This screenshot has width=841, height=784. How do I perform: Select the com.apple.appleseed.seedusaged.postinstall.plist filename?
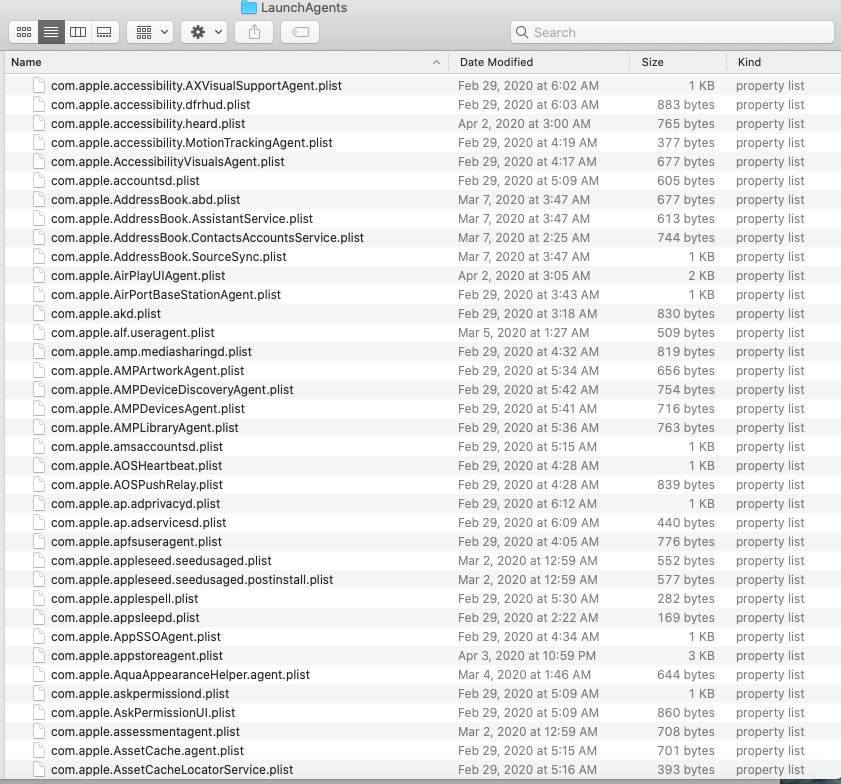click(x=192, y=580)
